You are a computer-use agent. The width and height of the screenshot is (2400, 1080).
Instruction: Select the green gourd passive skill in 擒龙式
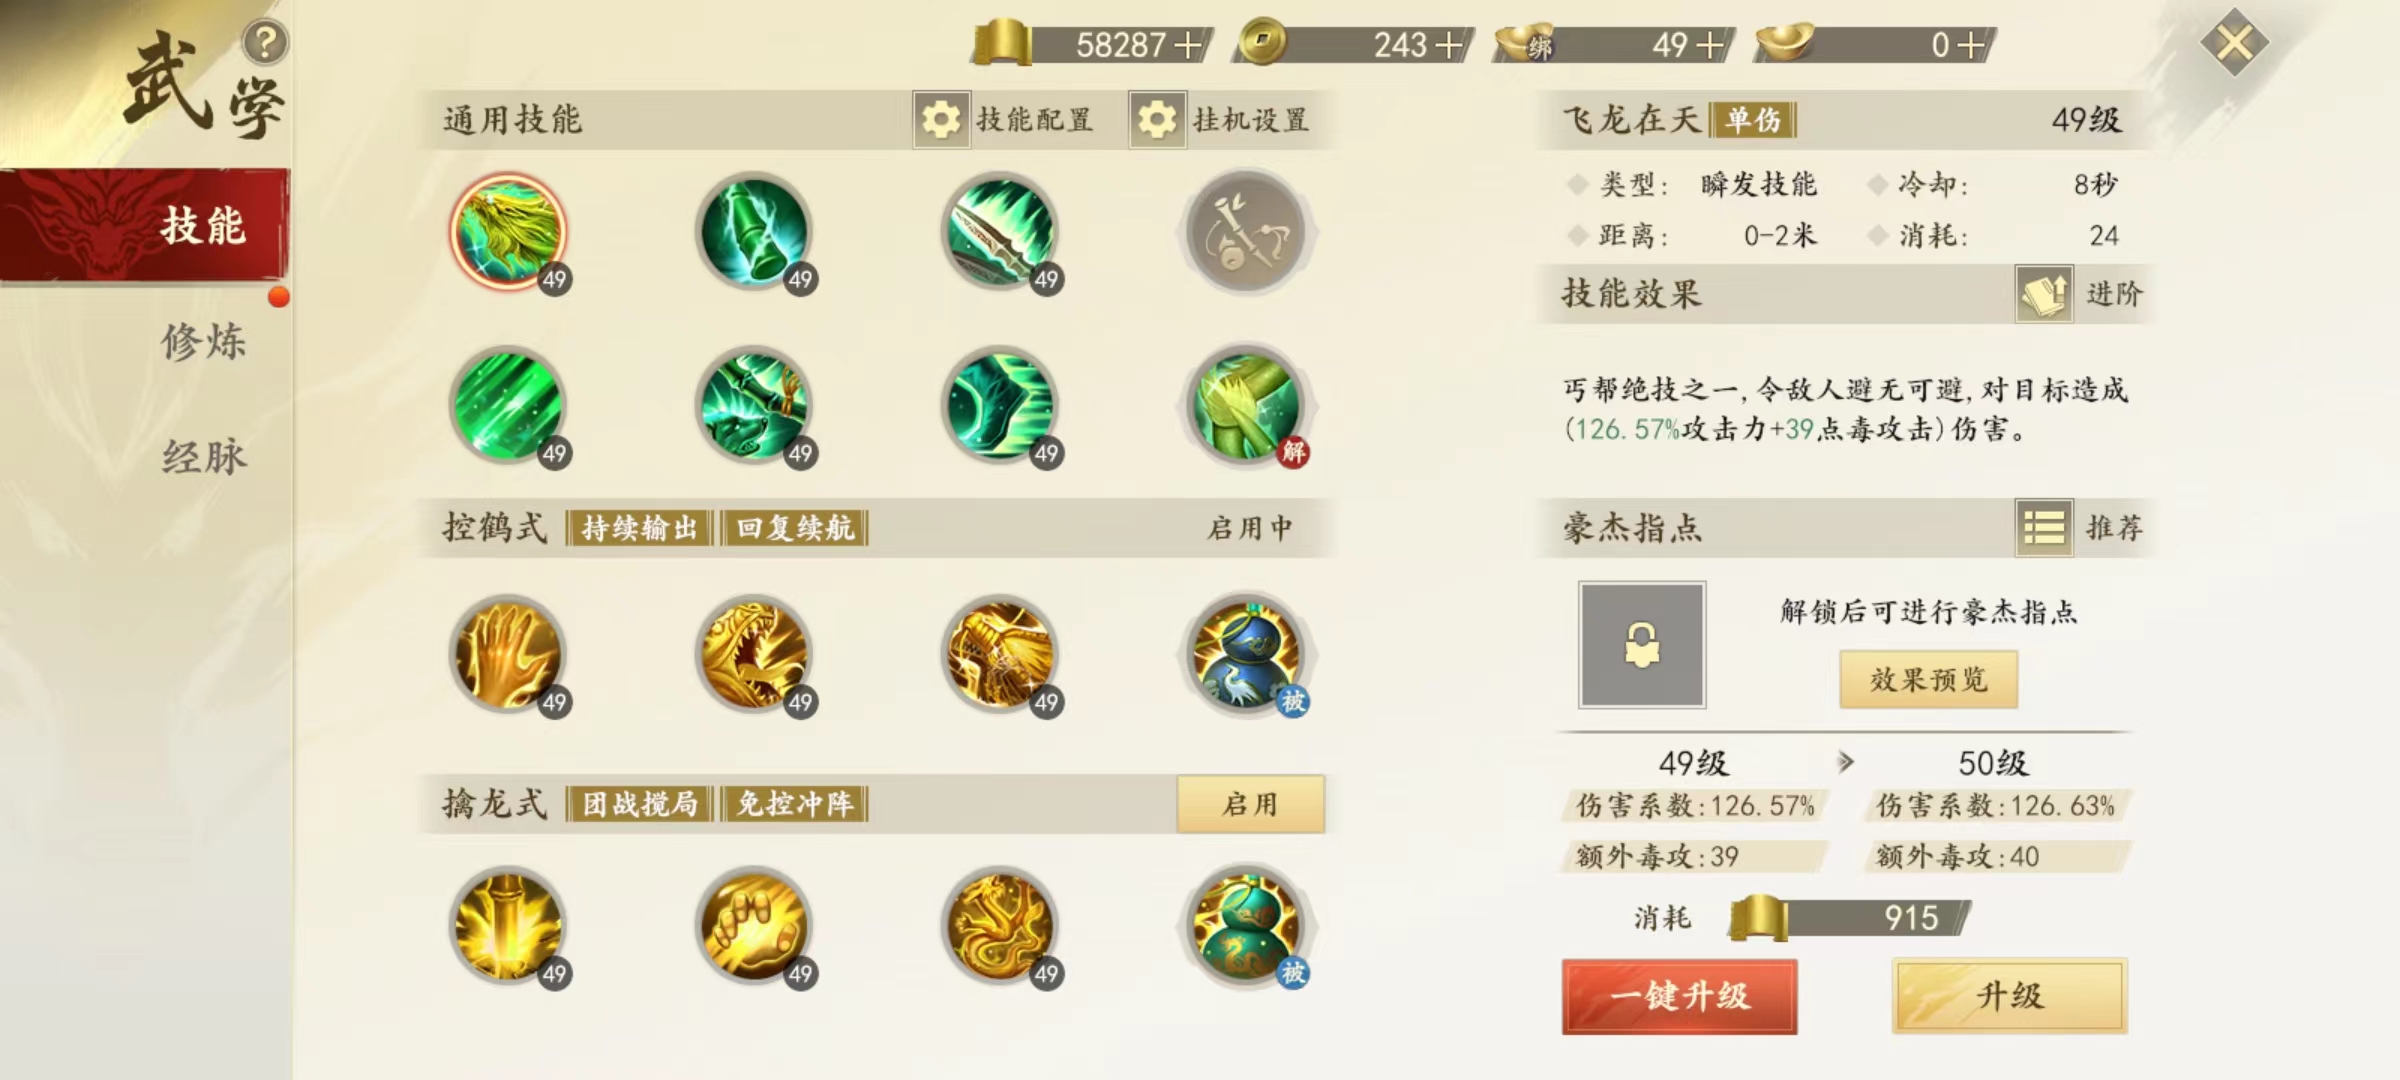[x=1246, y=927]
